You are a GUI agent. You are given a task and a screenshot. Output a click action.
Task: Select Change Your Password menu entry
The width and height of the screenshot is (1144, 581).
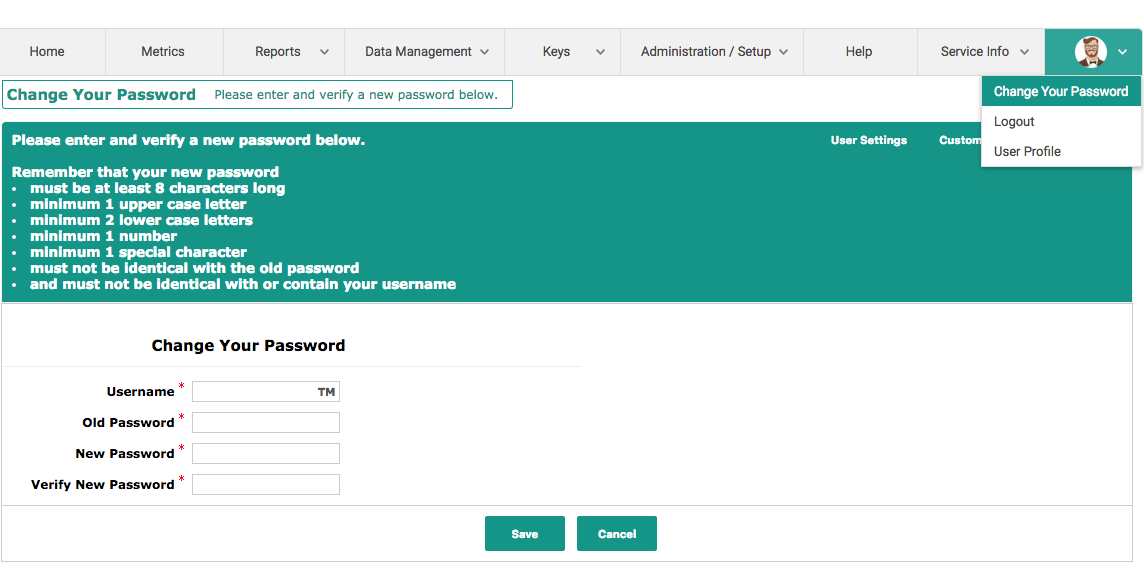point(1060,92)
